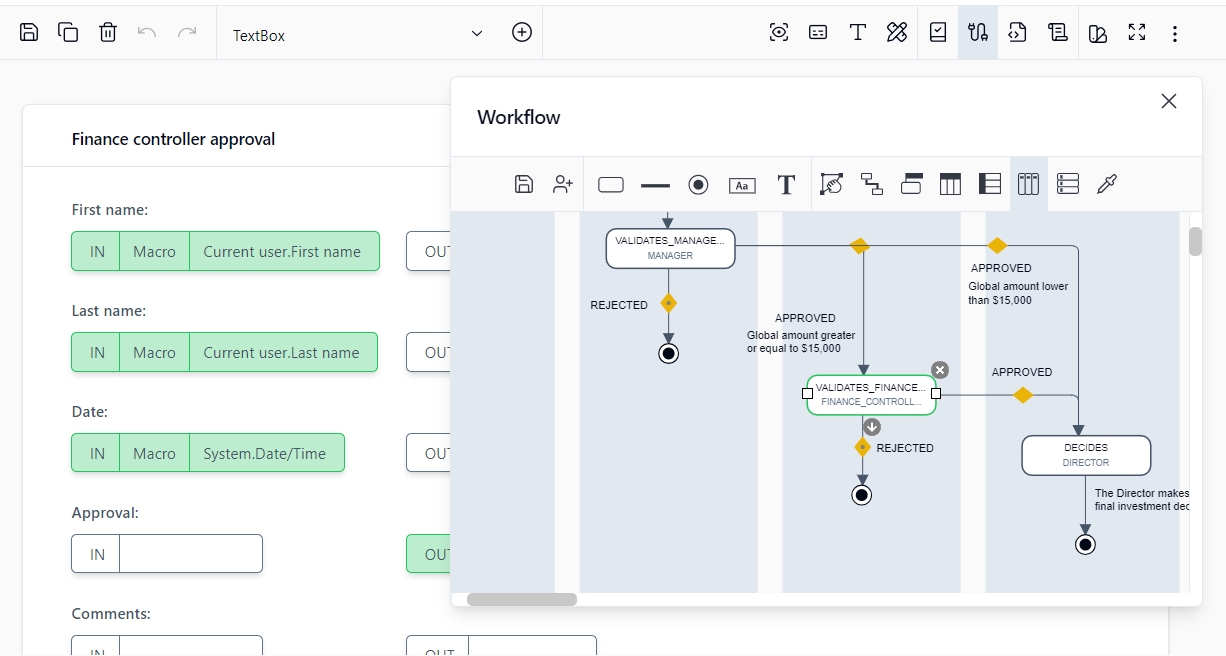The image size is (1226, 656).
Task: Toggle the horizontal swimlanes rows button
Action: (1068, 184)
